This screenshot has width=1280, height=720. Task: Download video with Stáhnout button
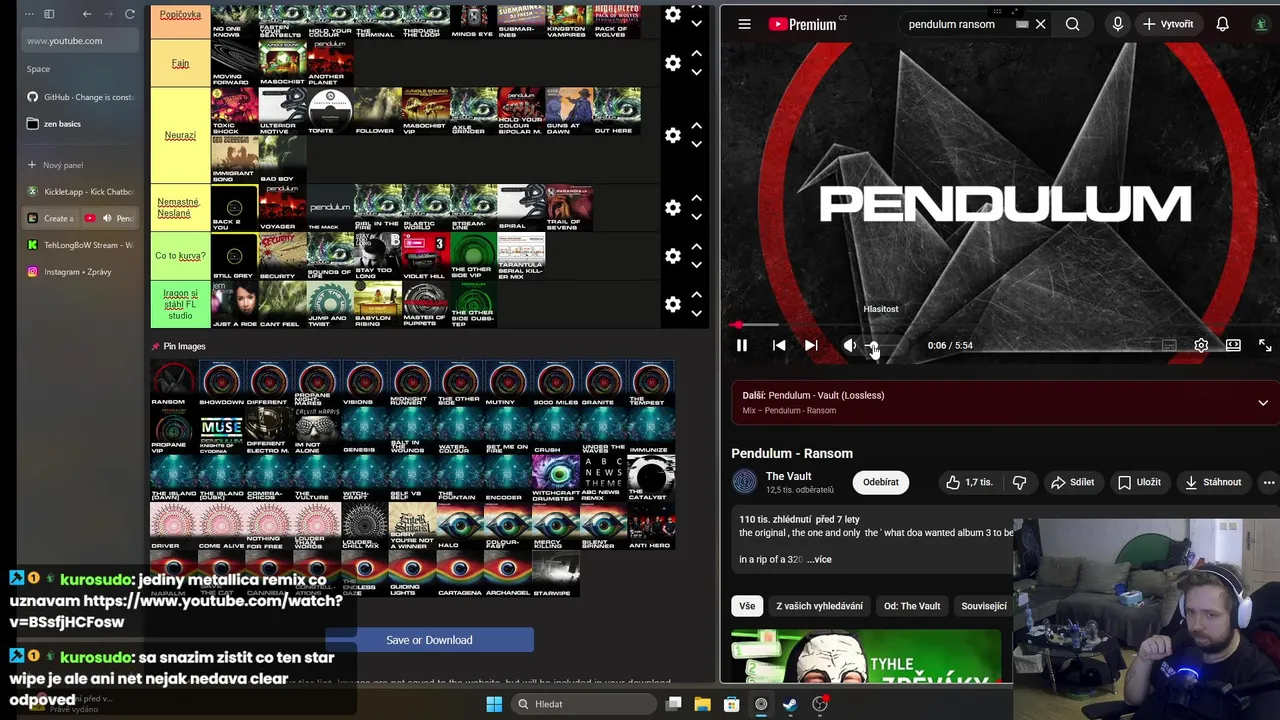coord(1212,482)
